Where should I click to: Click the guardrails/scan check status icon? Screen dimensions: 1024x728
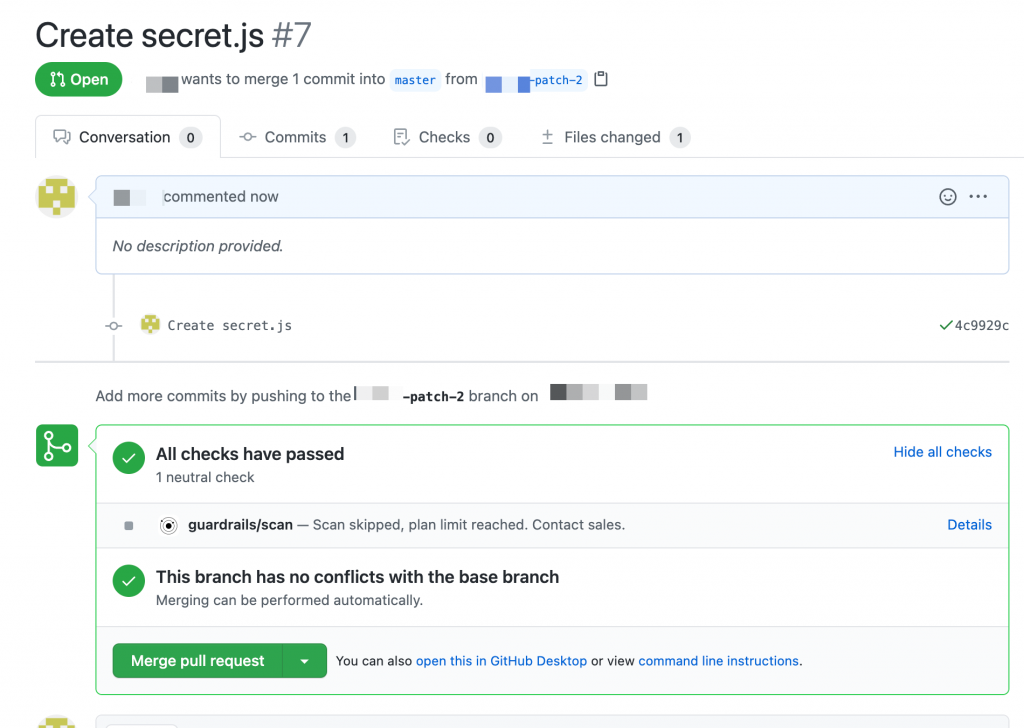click(168, 525)
